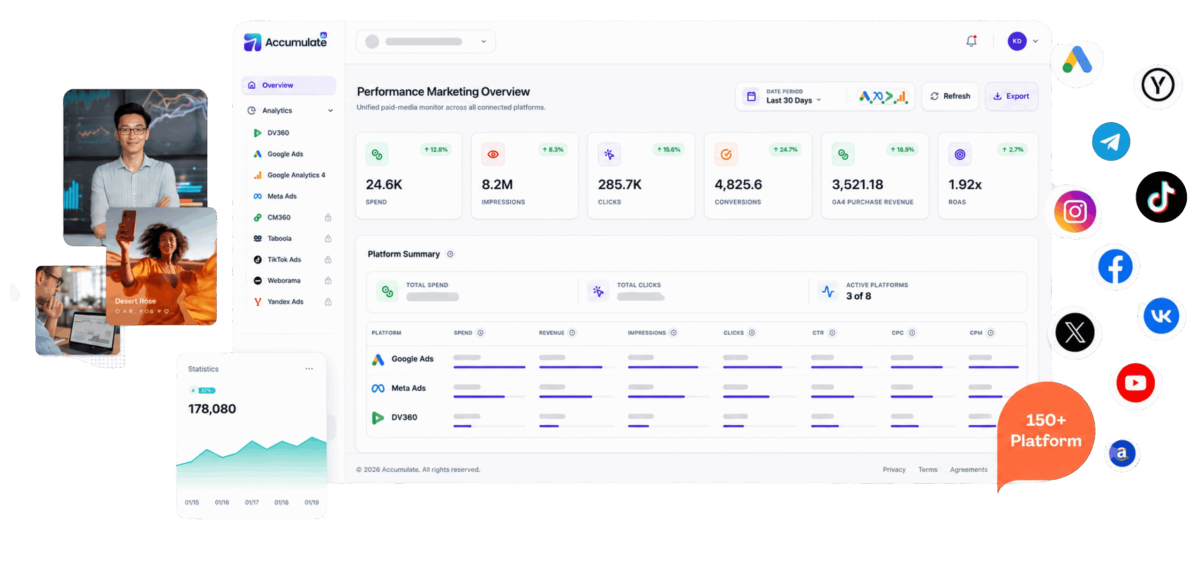Click the Spend column info icon
The image size is (1200, 583).
tap(481, 332)
